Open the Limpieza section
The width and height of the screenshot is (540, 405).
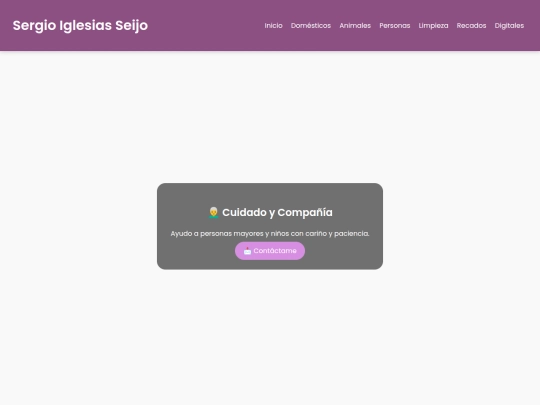pyautogui.click(x=433, y=25)
